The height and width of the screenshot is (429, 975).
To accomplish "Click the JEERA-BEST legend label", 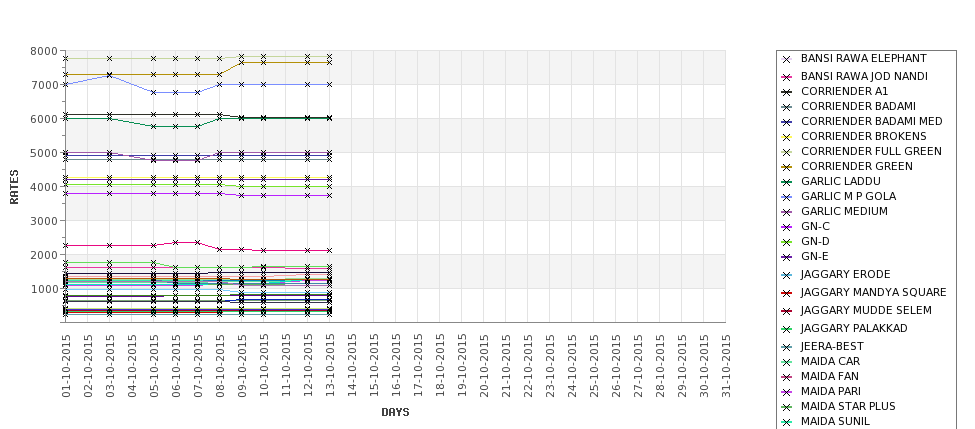I will click(832, 346).
